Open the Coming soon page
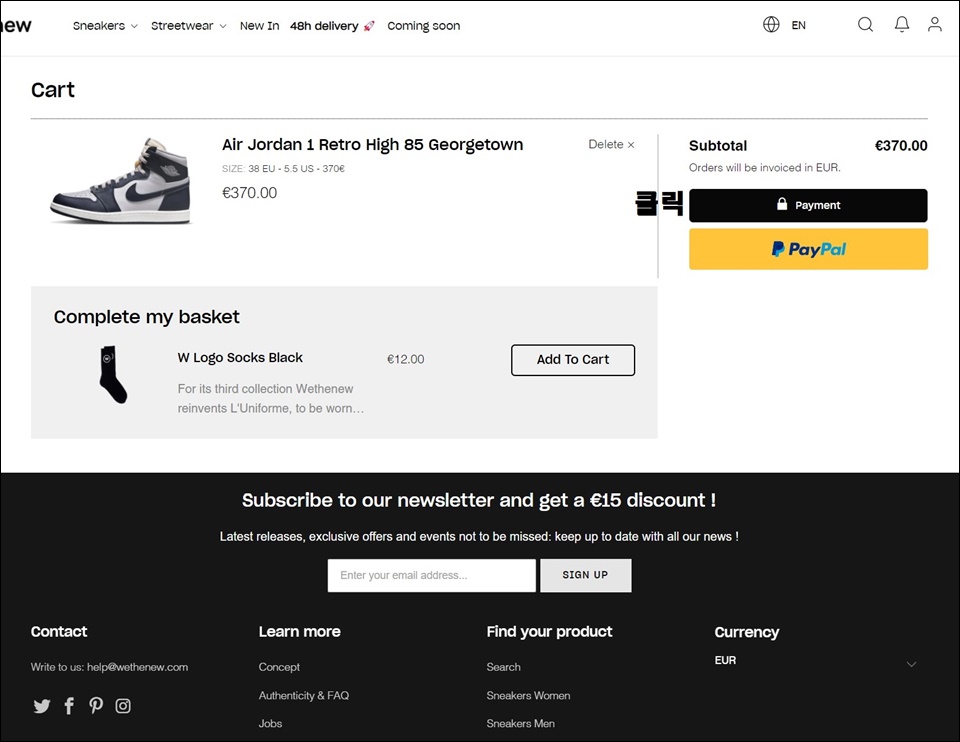The width and height of the screenshot is (960, 742). pyautogui.click(x=424, y=26)
